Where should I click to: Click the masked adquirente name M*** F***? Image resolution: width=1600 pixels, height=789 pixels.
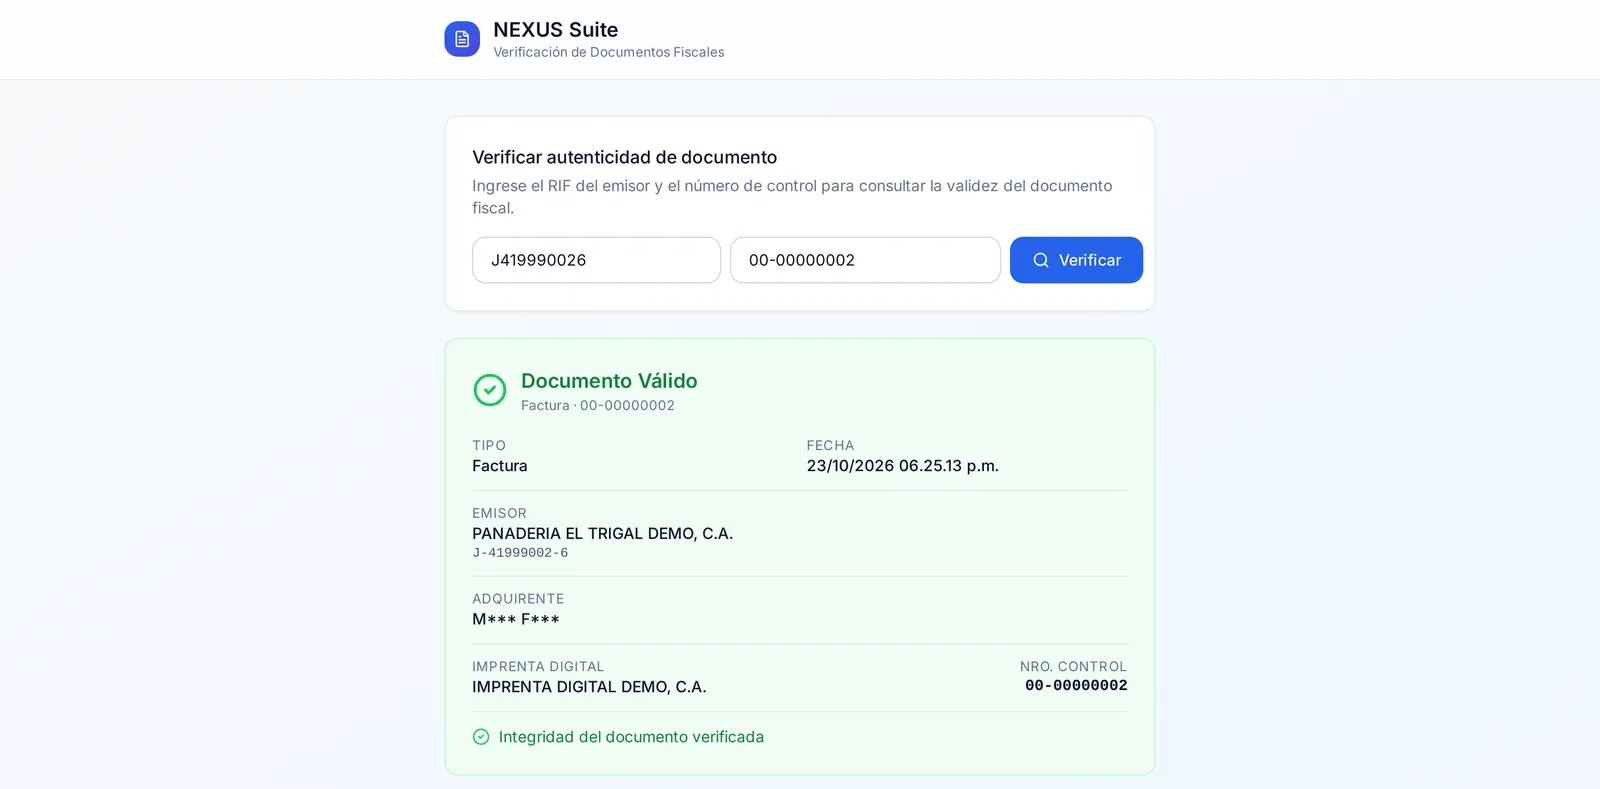pyautogui.click(x=516, y=619)
